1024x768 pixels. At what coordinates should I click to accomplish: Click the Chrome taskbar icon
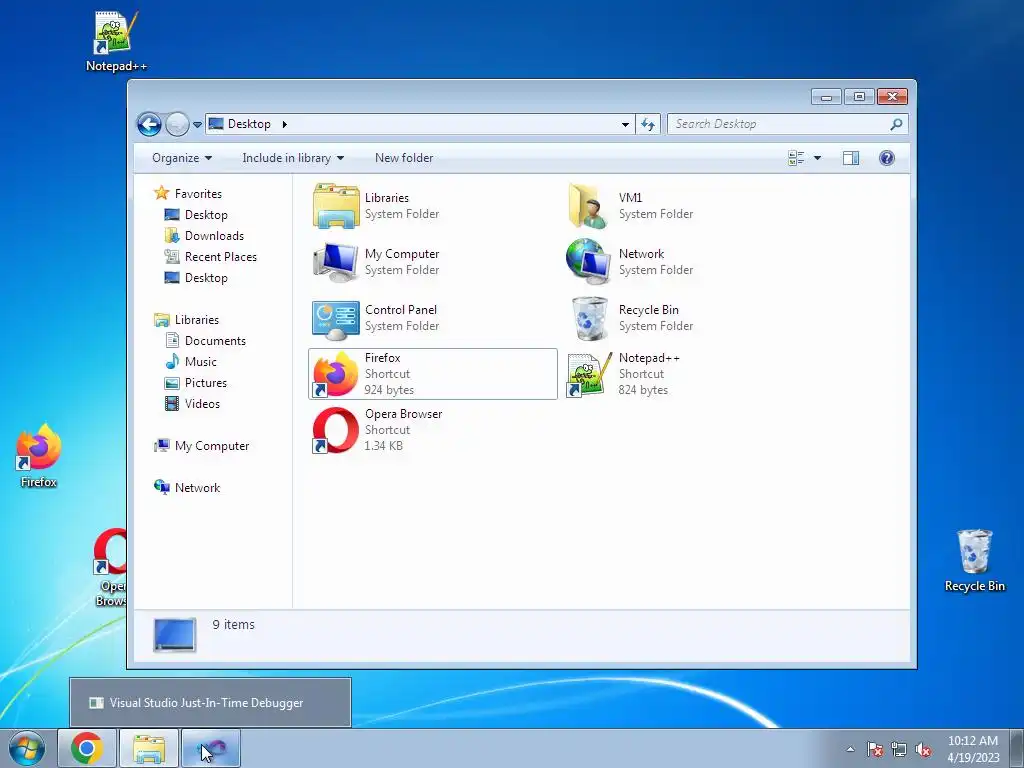pyautogui.click(x=87, y=748)
